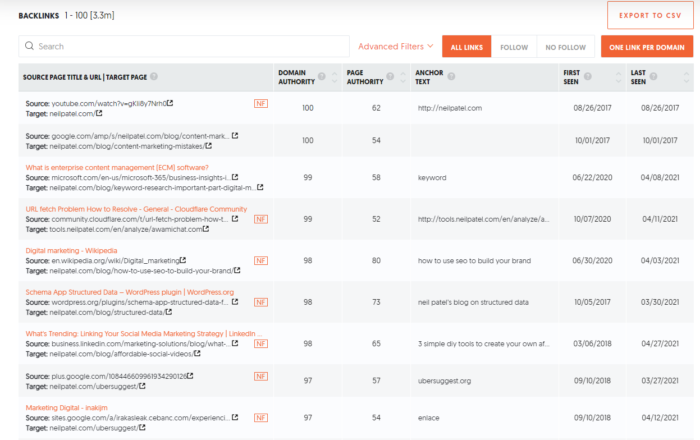This screenshot has width=700, height=440.
Task: Click anchor text 'how to use seo to build your brand'
Action: click(475, 261)
